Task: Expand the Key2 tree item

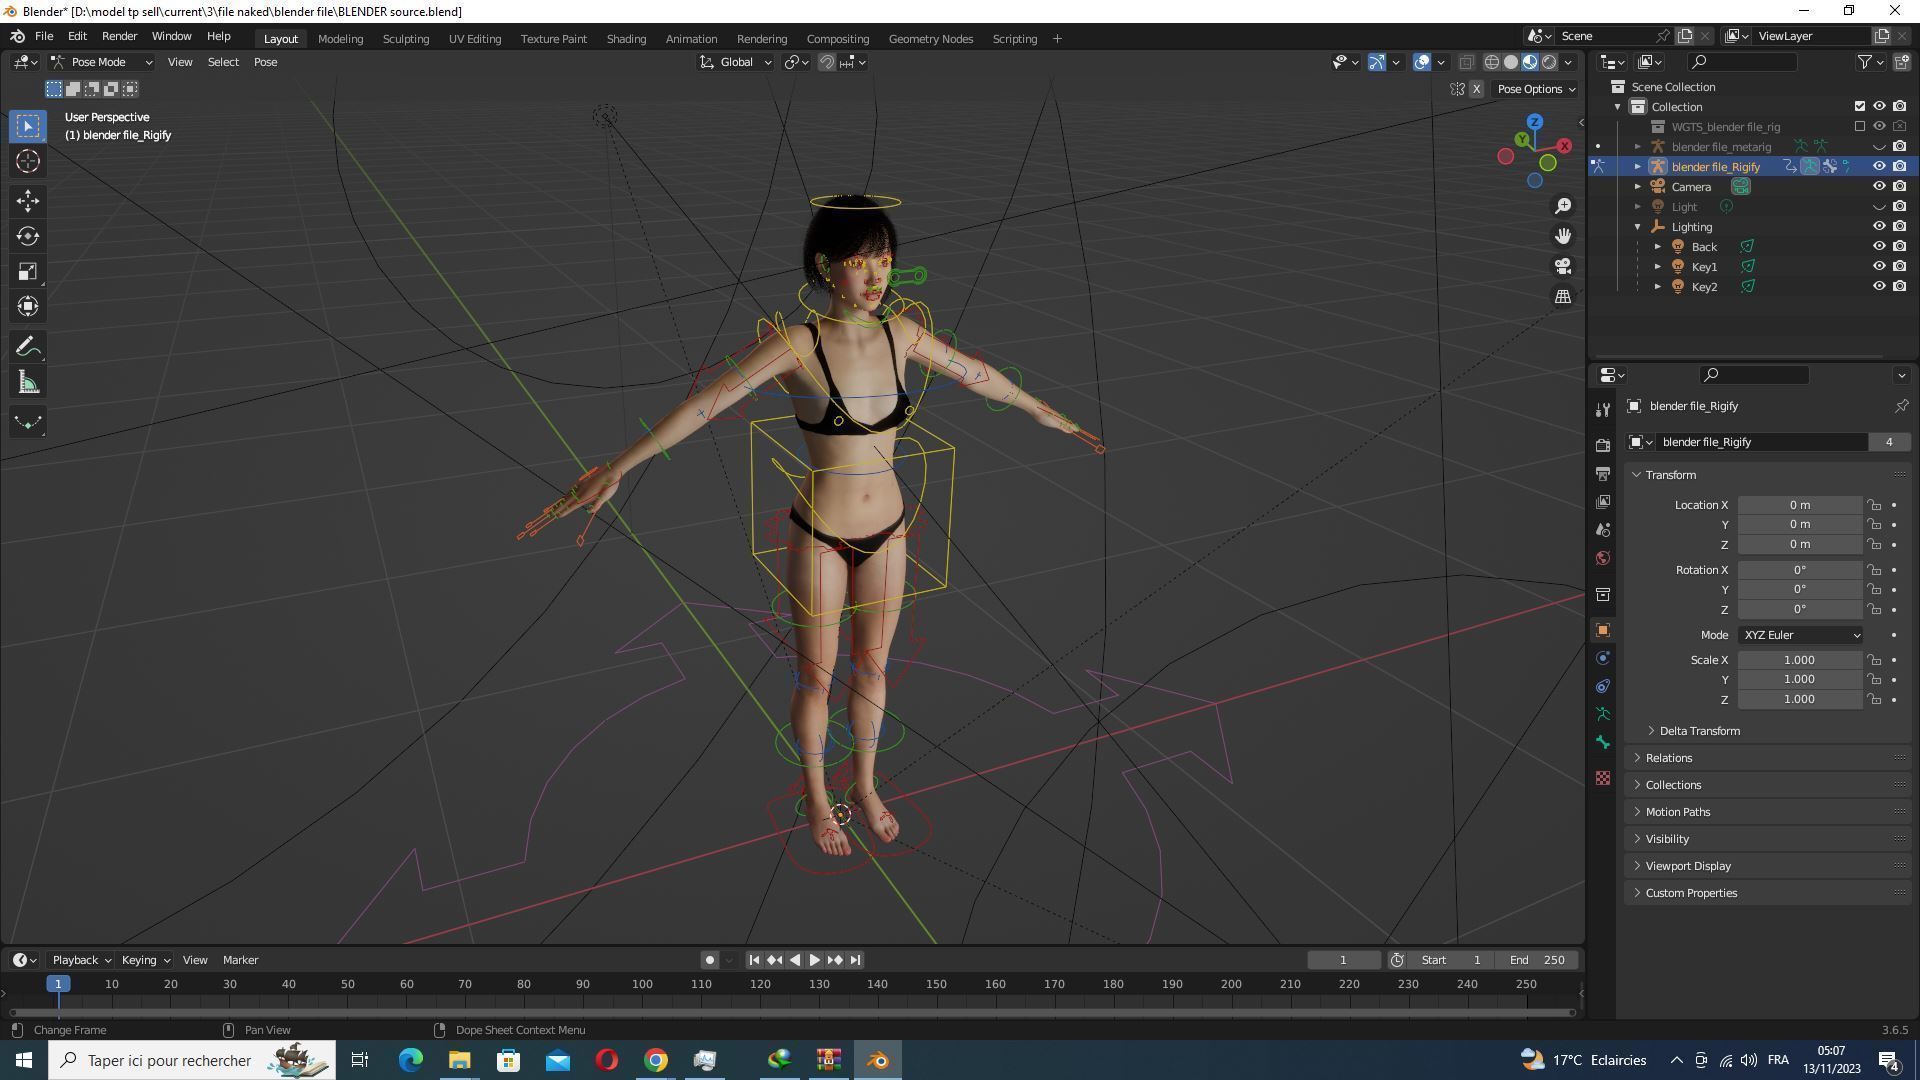Action: (1658, 286)
